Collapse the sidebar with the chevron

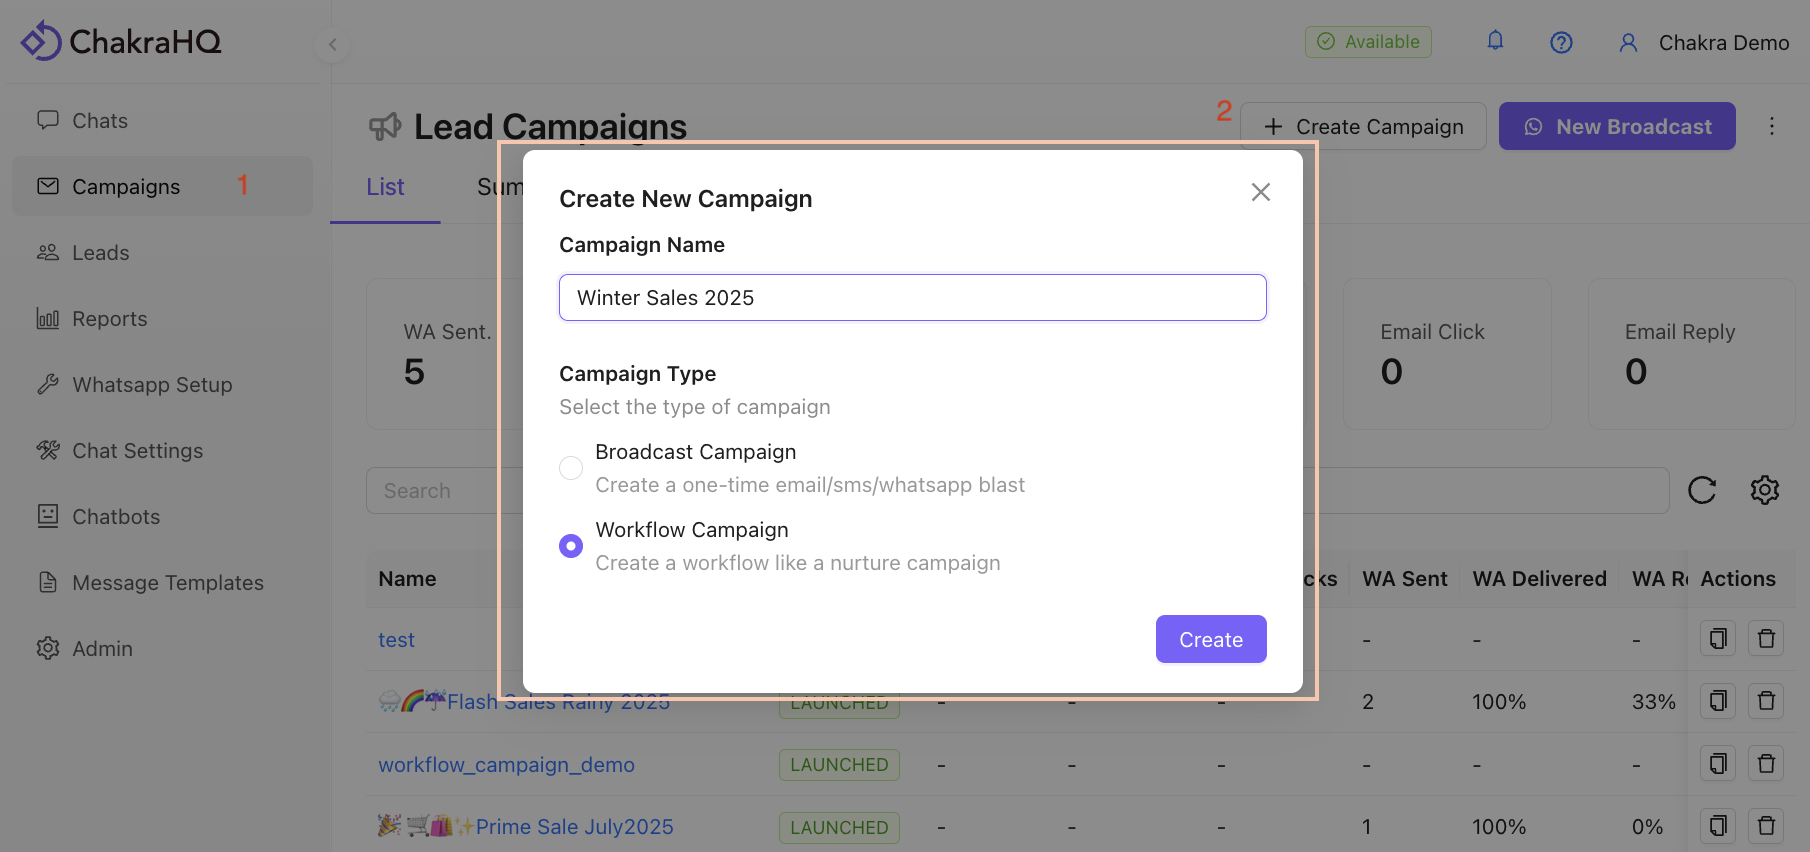point(333,44)
